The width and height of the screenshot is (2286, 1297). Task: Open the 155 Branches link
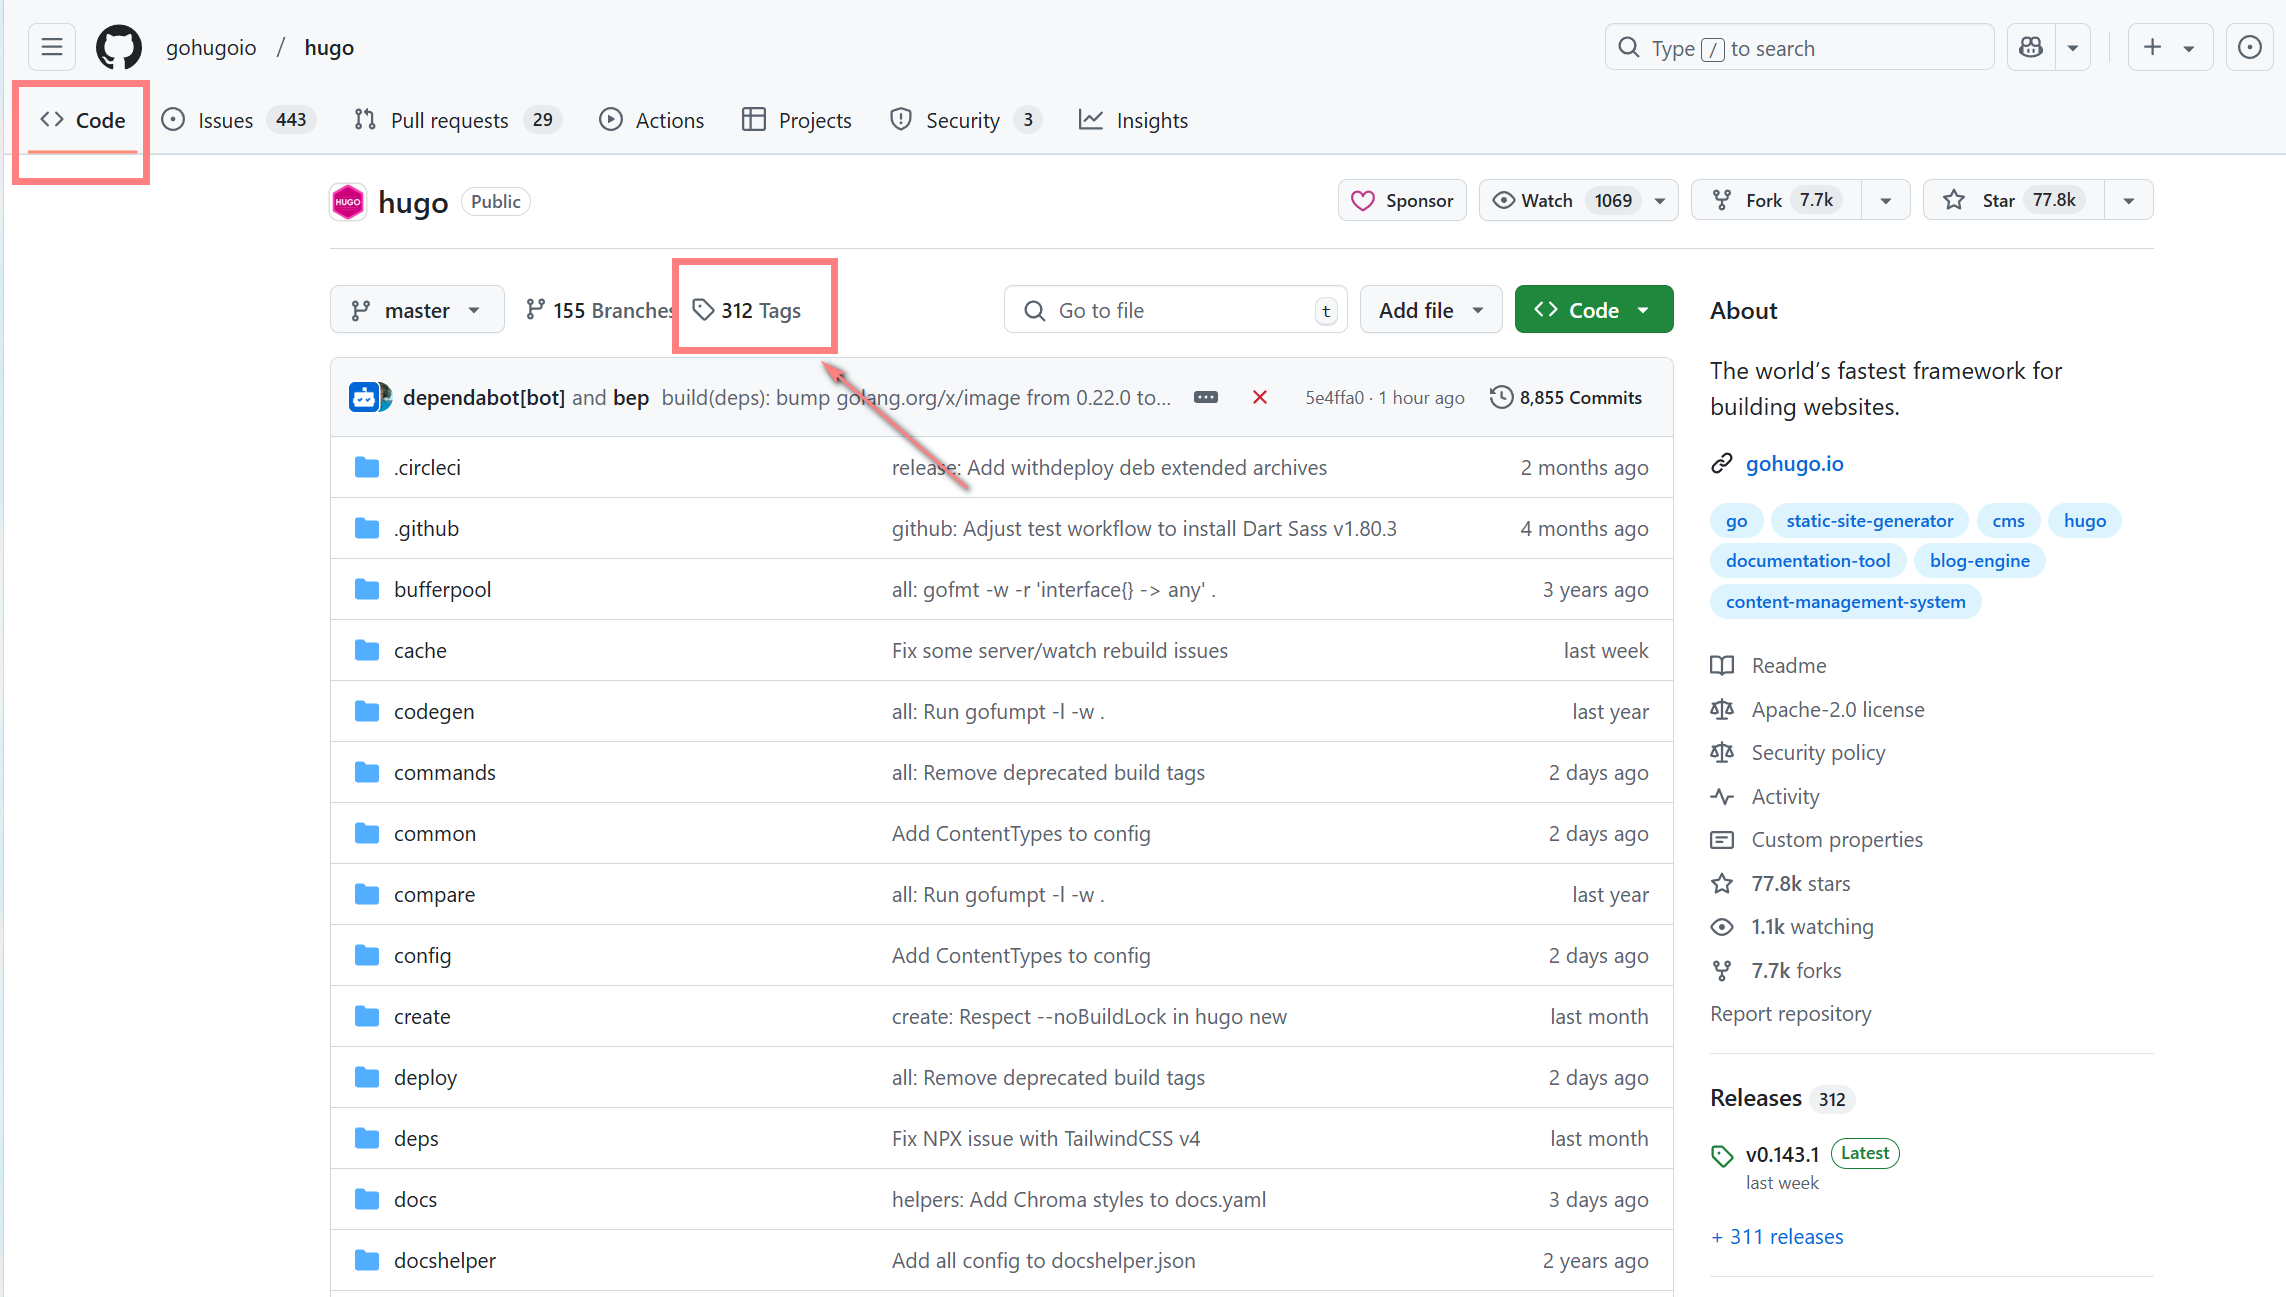600,310
